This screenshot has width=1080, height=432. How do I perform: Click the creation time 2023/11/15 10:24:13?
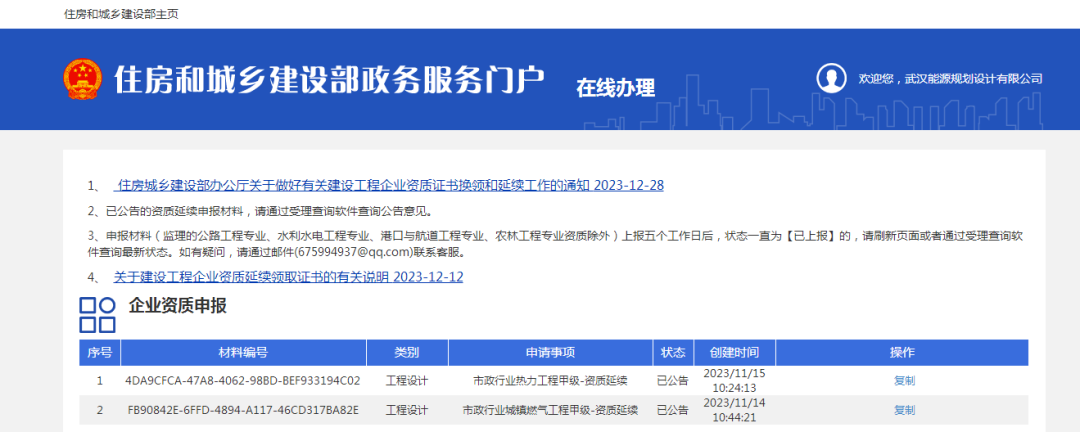tap(734, 380)
